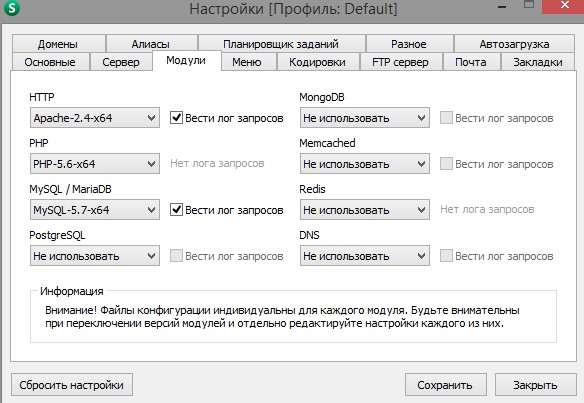Uncheck HTTP 'Вести лог запросов' checkbox

176,118
